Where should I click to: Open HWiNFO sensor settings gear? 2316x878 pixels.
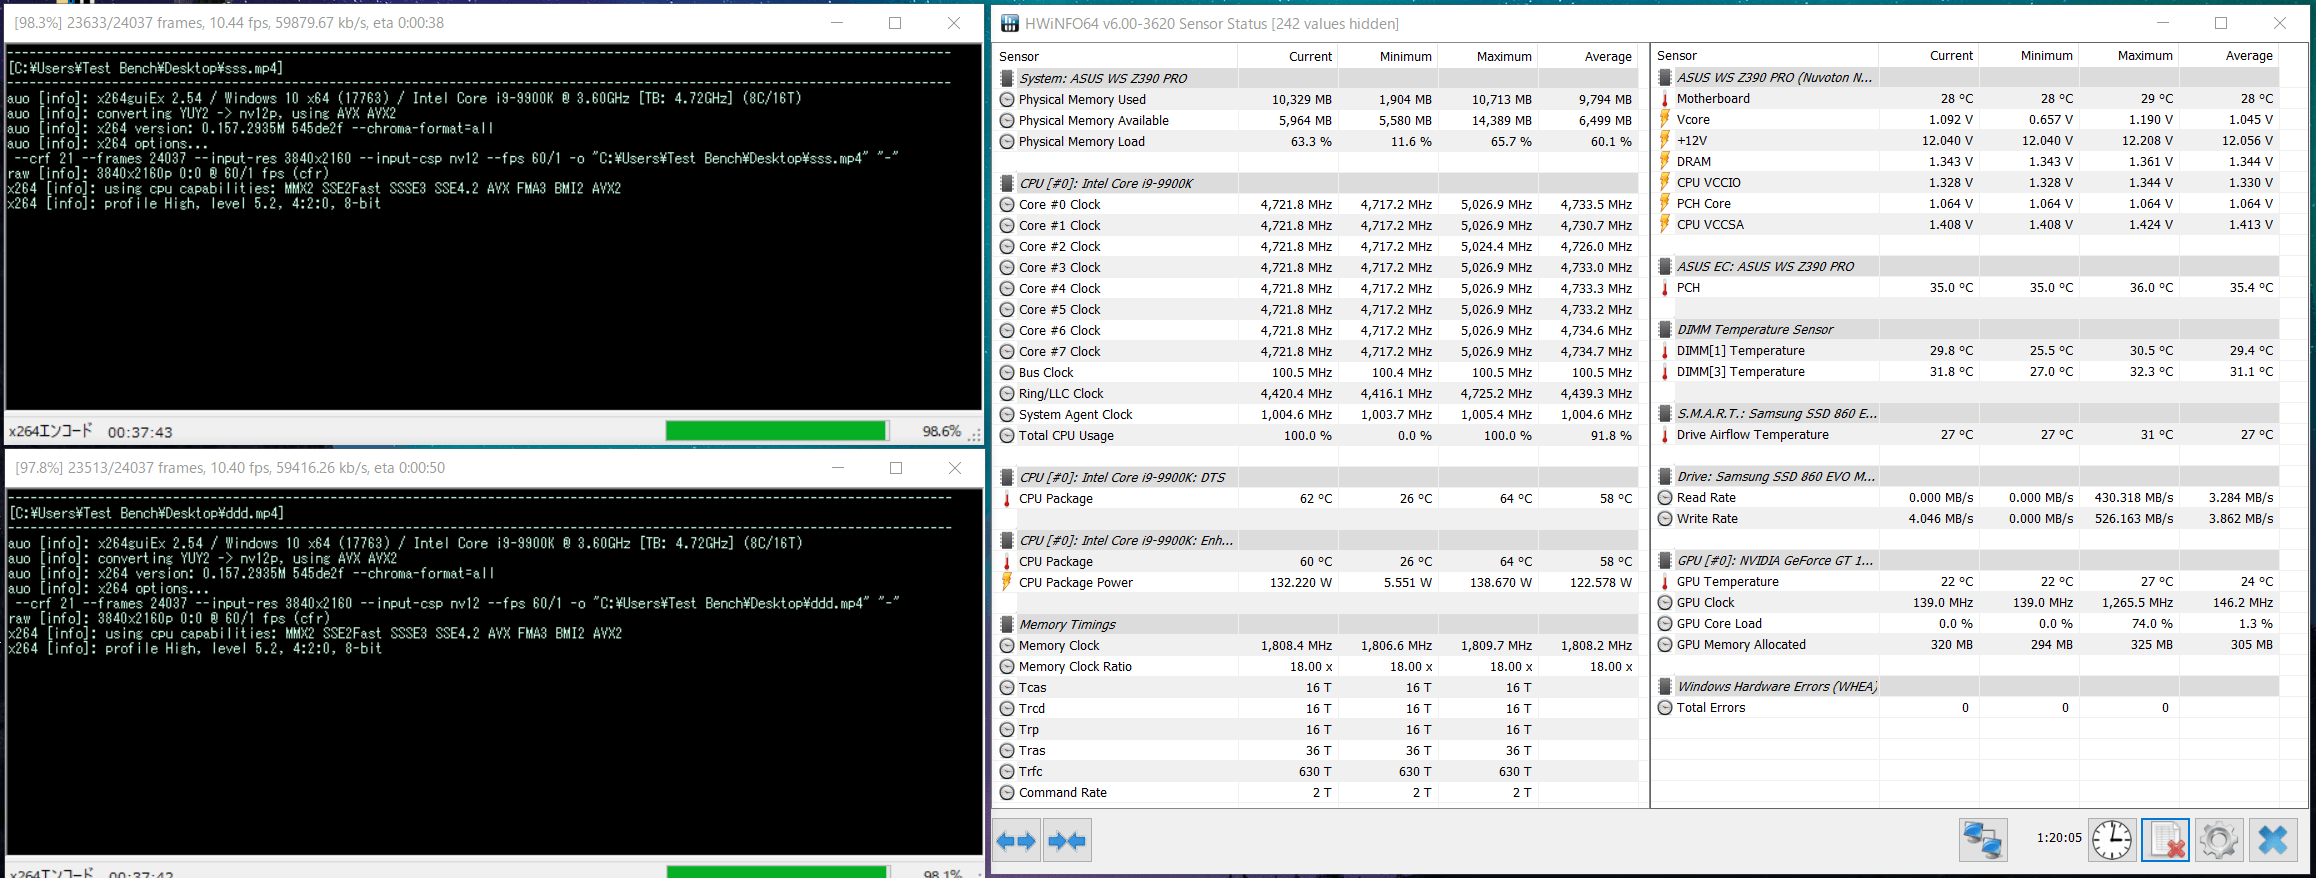pyautogui.click(x=2218, y=840)
